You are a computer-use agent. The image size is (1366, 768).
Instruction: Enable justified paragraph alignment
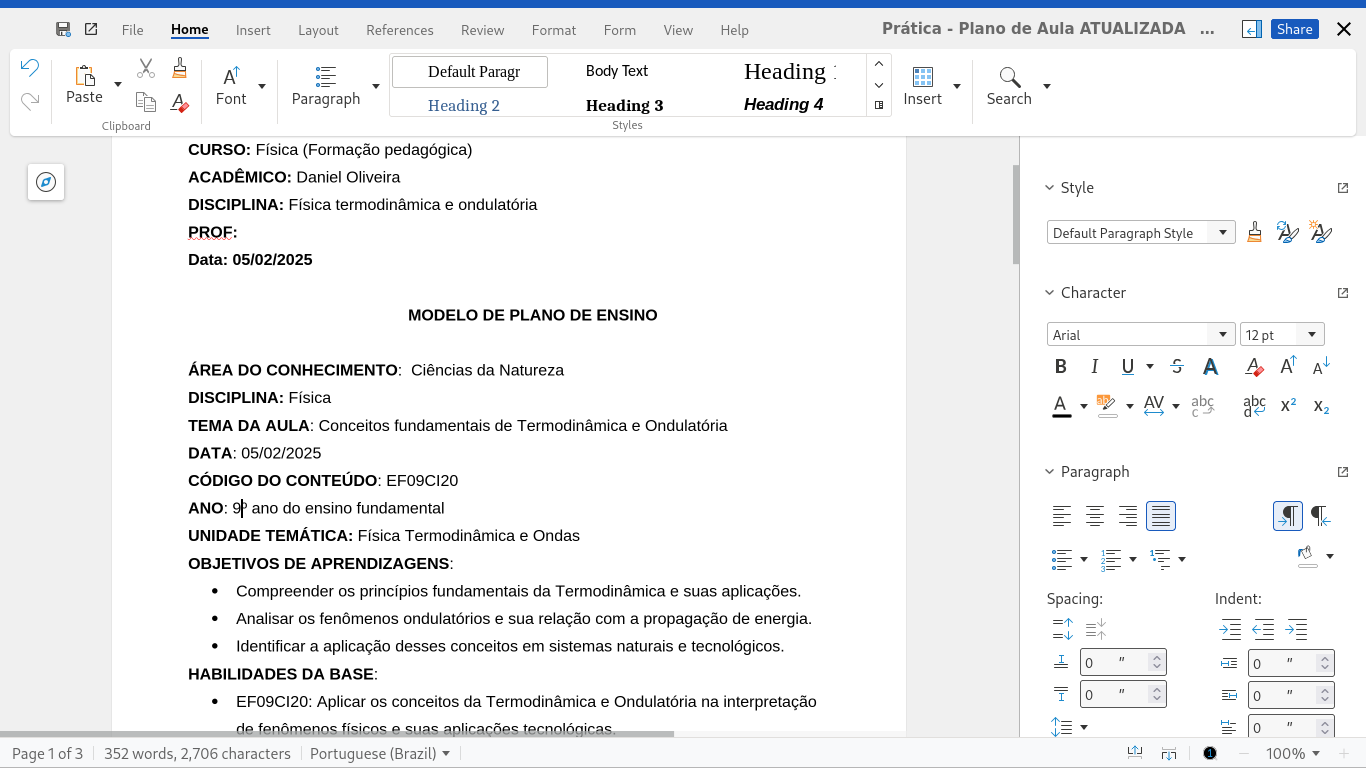(x=1160, y=516)
